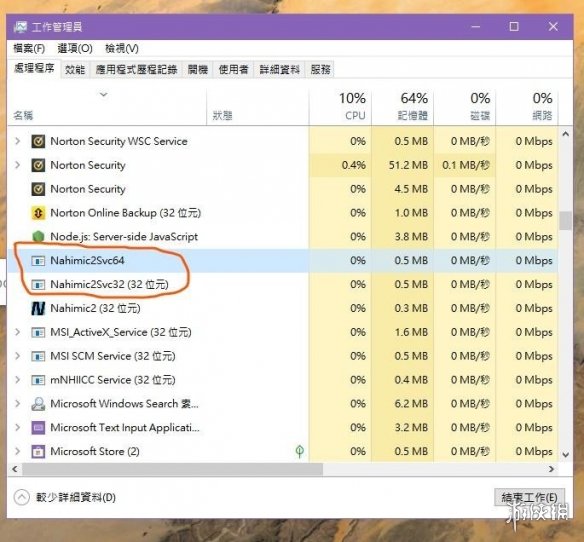Switch to the 處理程序 tab
This screenshot has width=584, height=542.
[x=34, y=69]
